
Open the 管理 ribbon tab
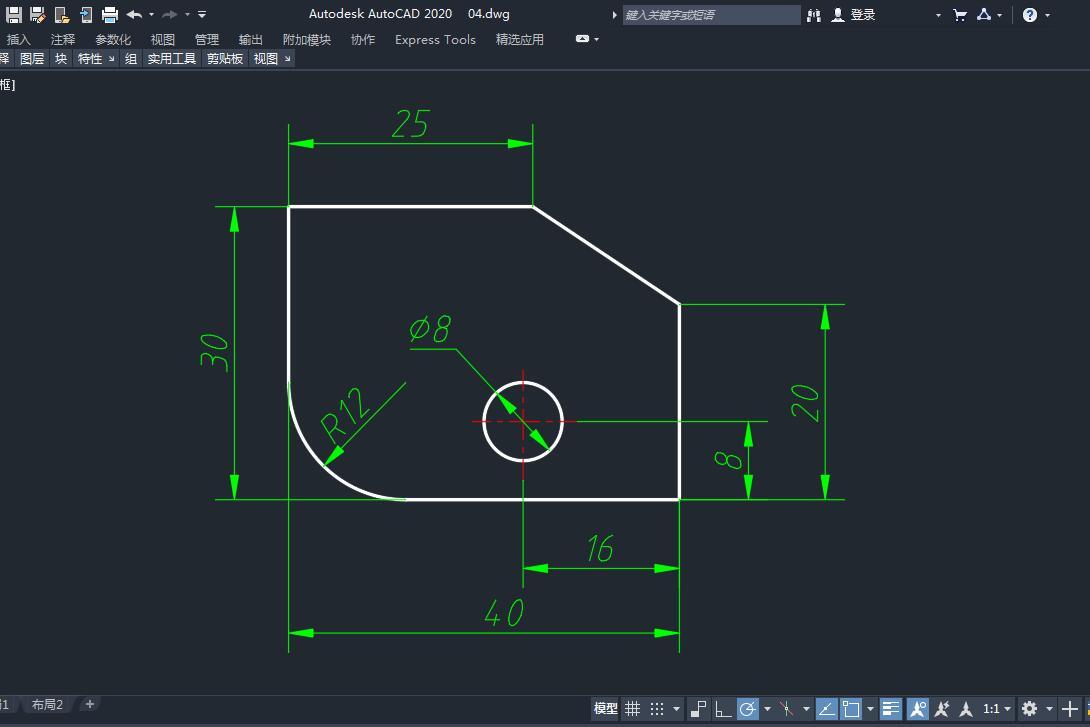pos(206,40)
